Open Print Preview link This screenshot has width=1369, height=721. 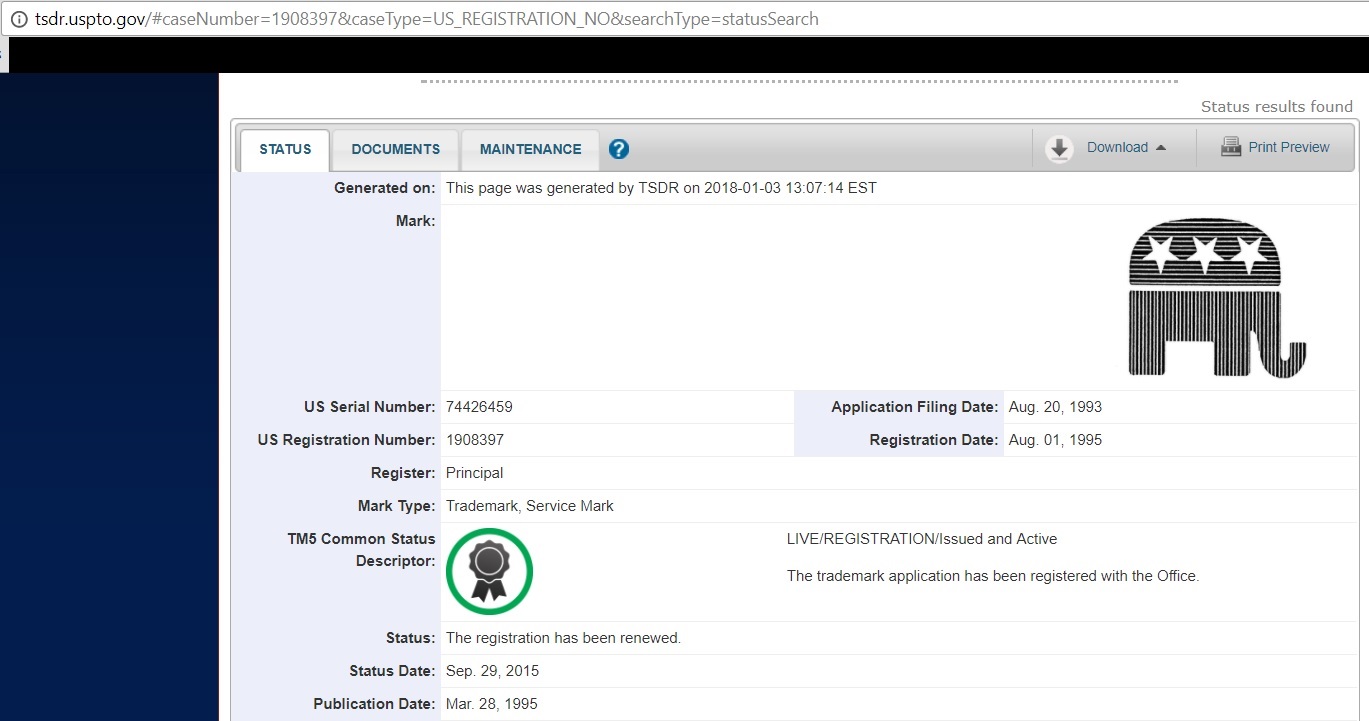click(1288, 147)
